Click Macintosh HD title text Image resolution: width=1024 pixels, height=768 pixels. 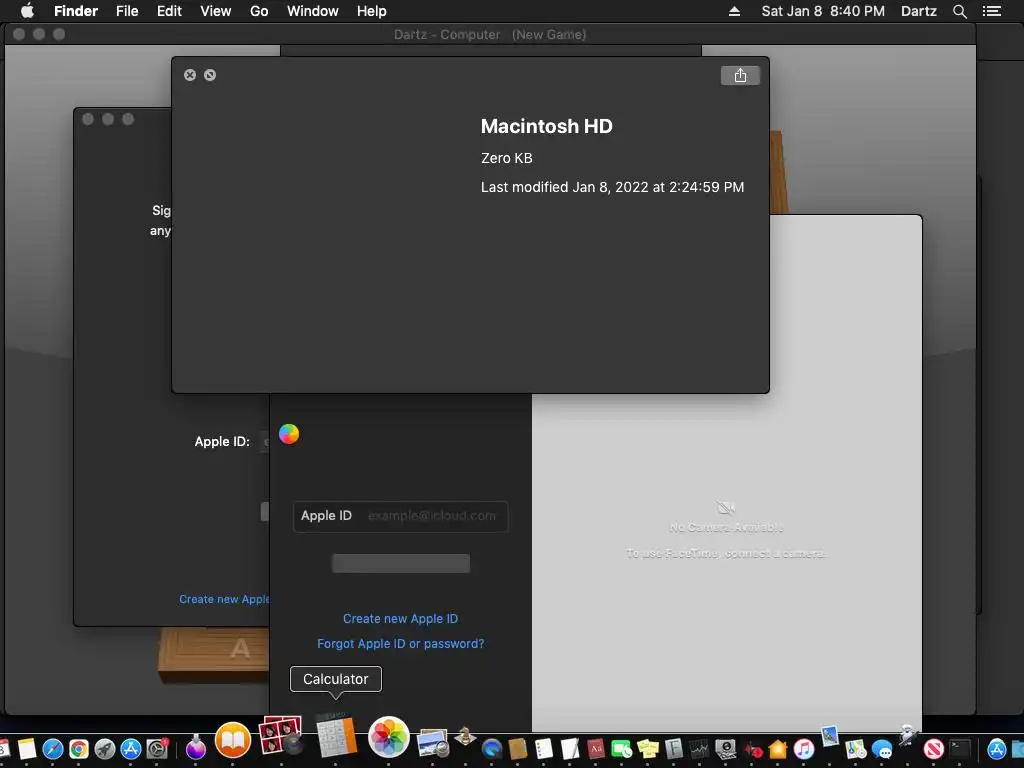[547, 126]
